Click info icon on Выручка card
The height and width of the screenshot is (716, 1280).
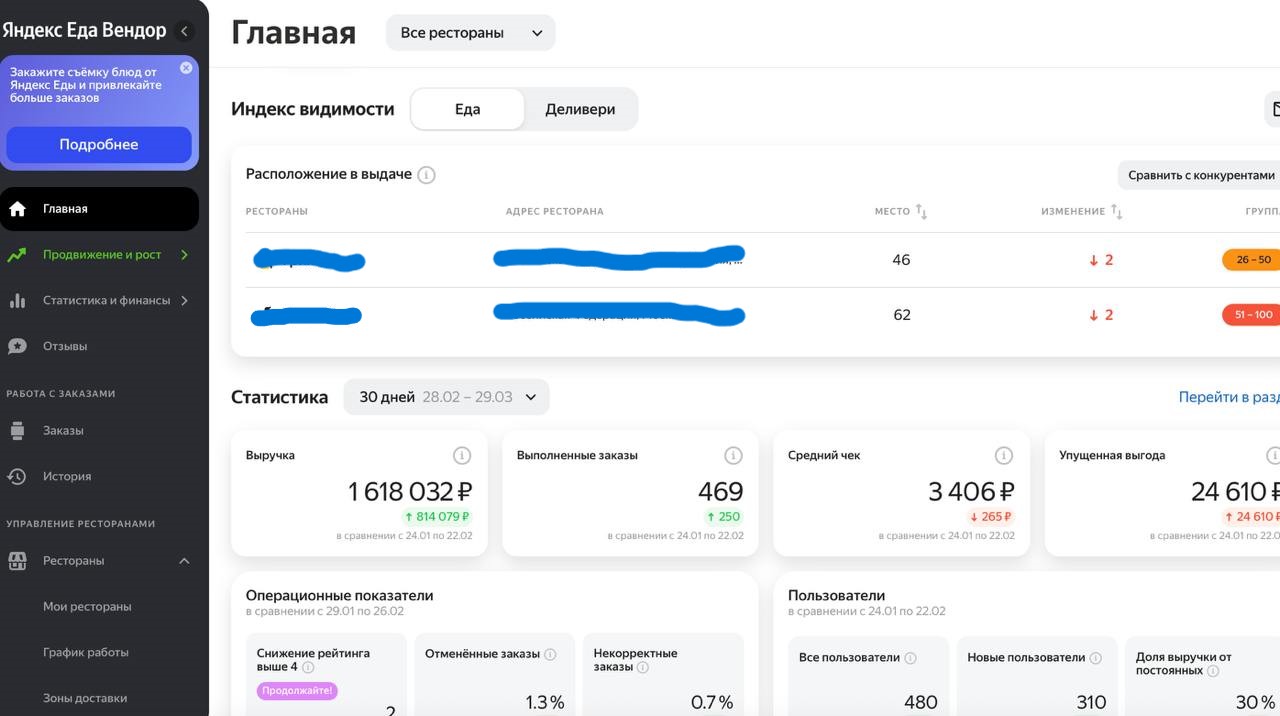pos(462,456)
